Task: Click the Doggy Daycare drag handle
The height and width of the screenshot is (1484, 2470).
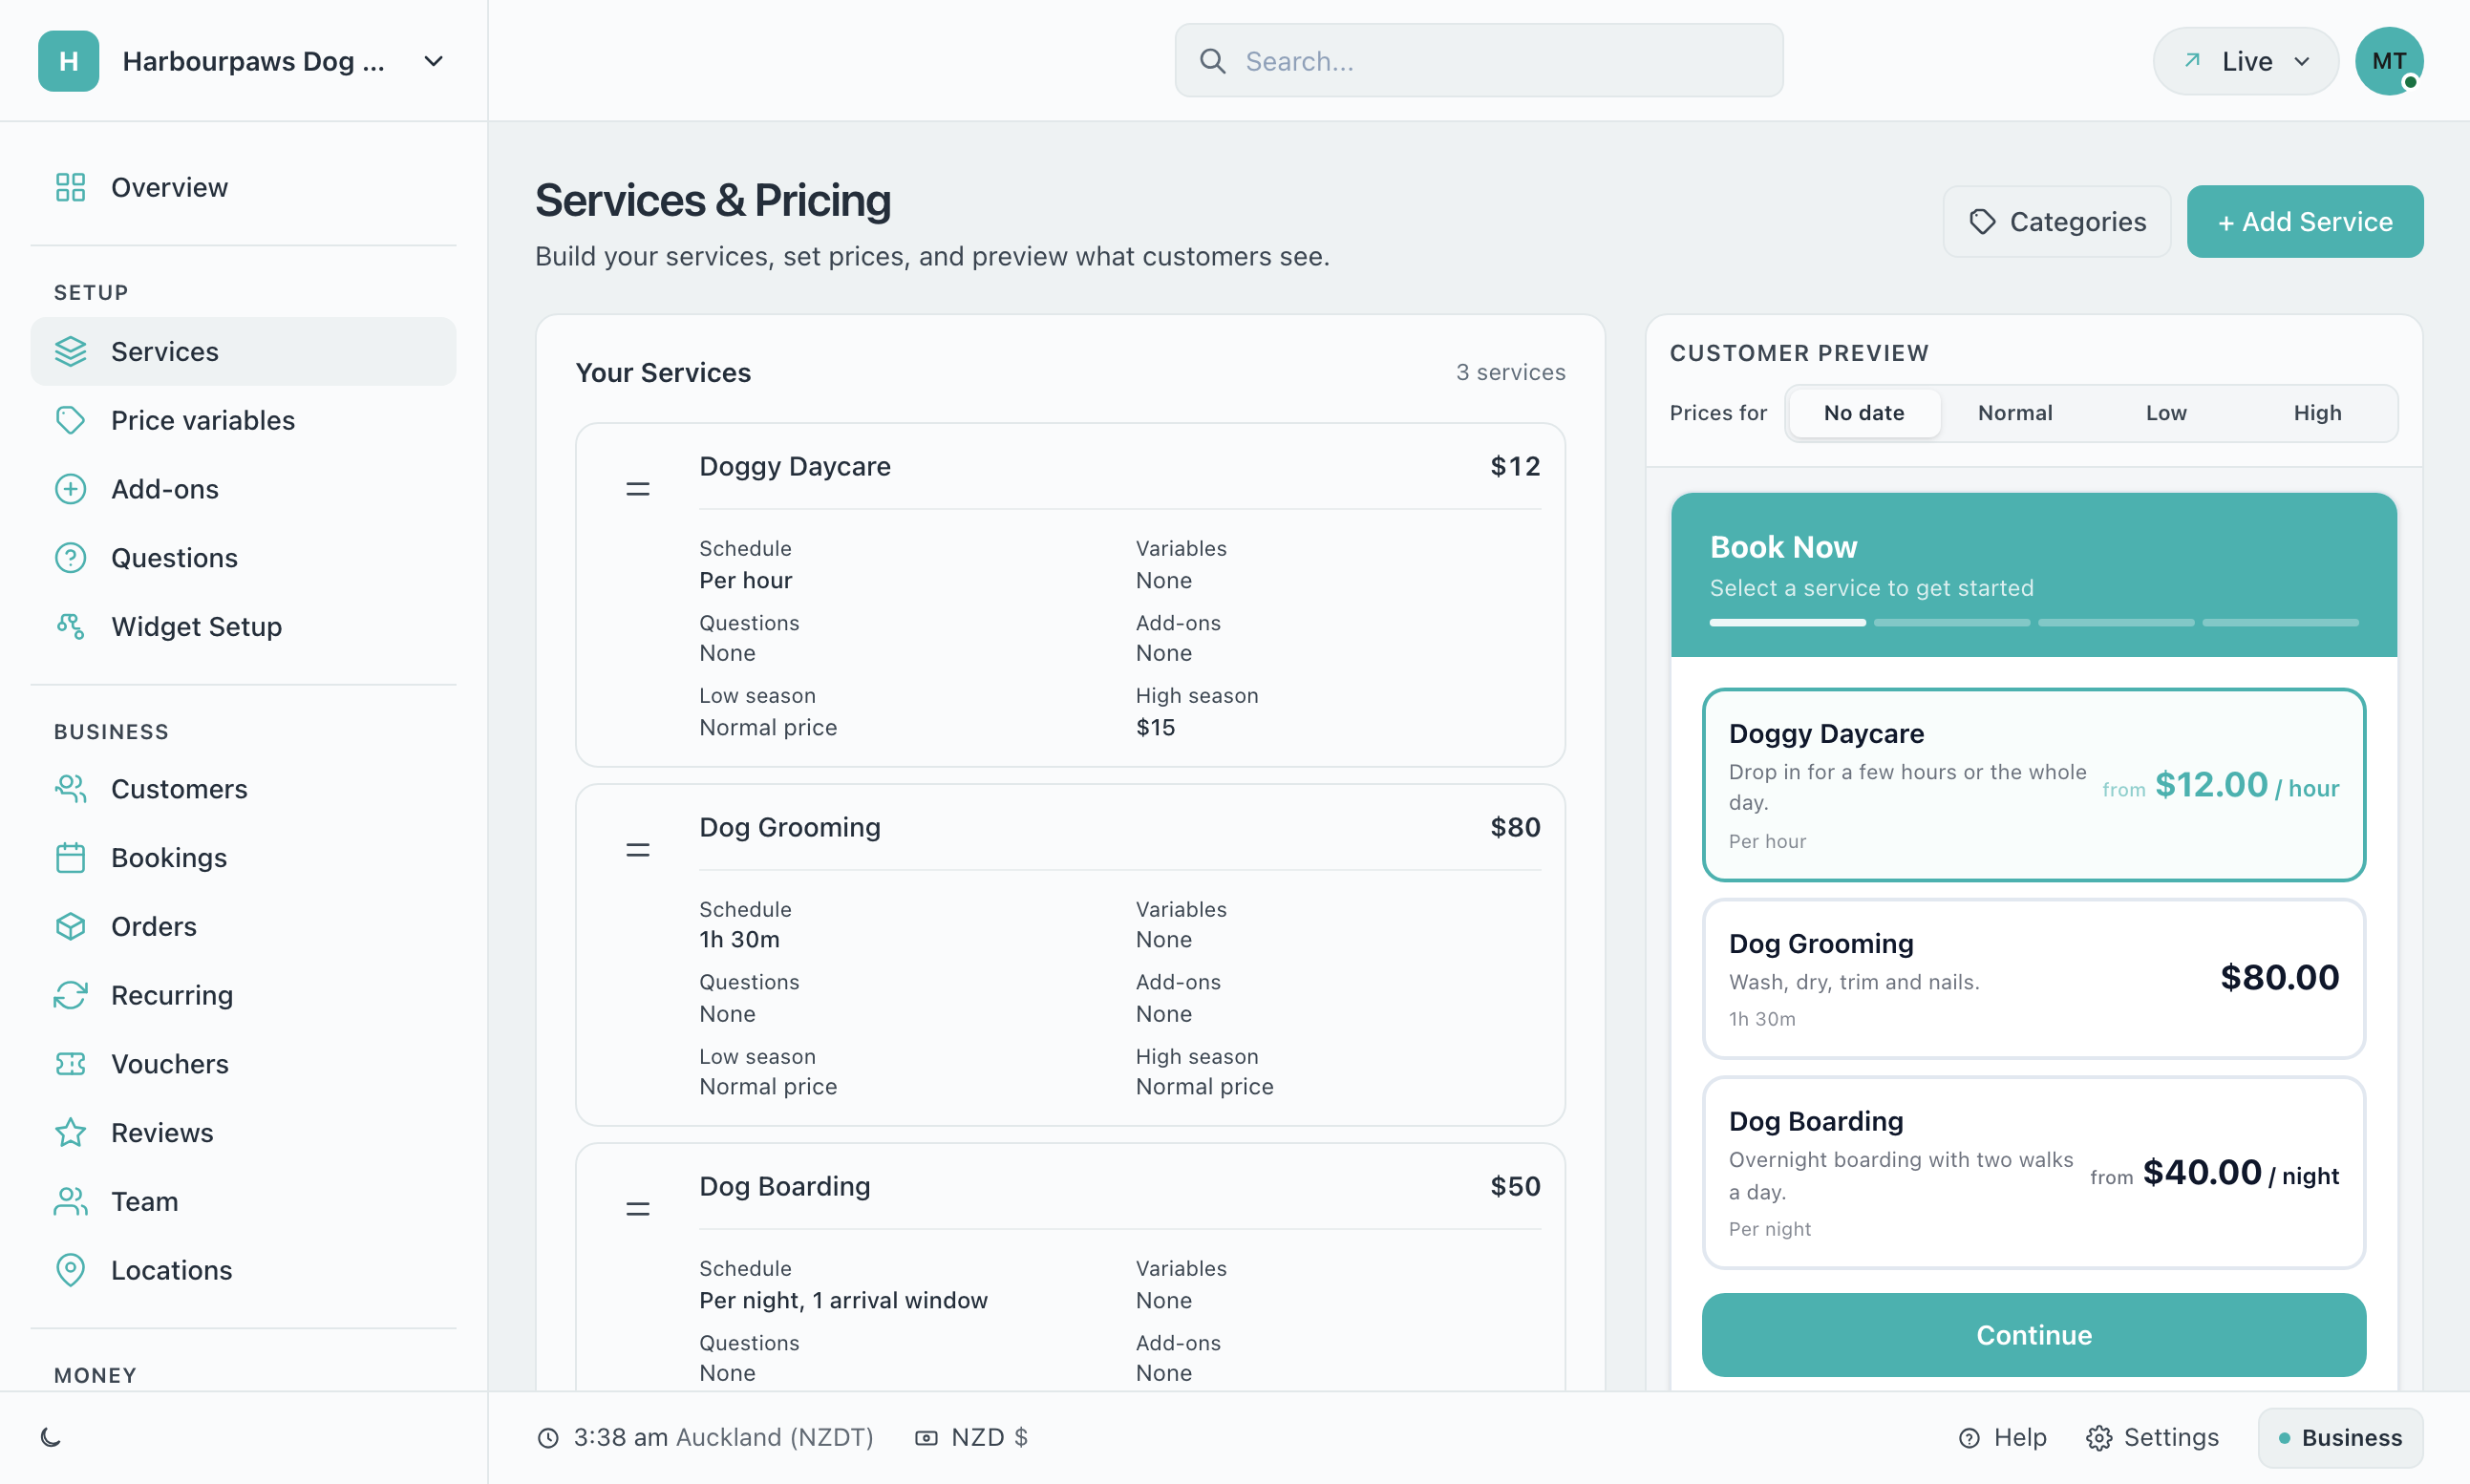Action: click(638, 489)
